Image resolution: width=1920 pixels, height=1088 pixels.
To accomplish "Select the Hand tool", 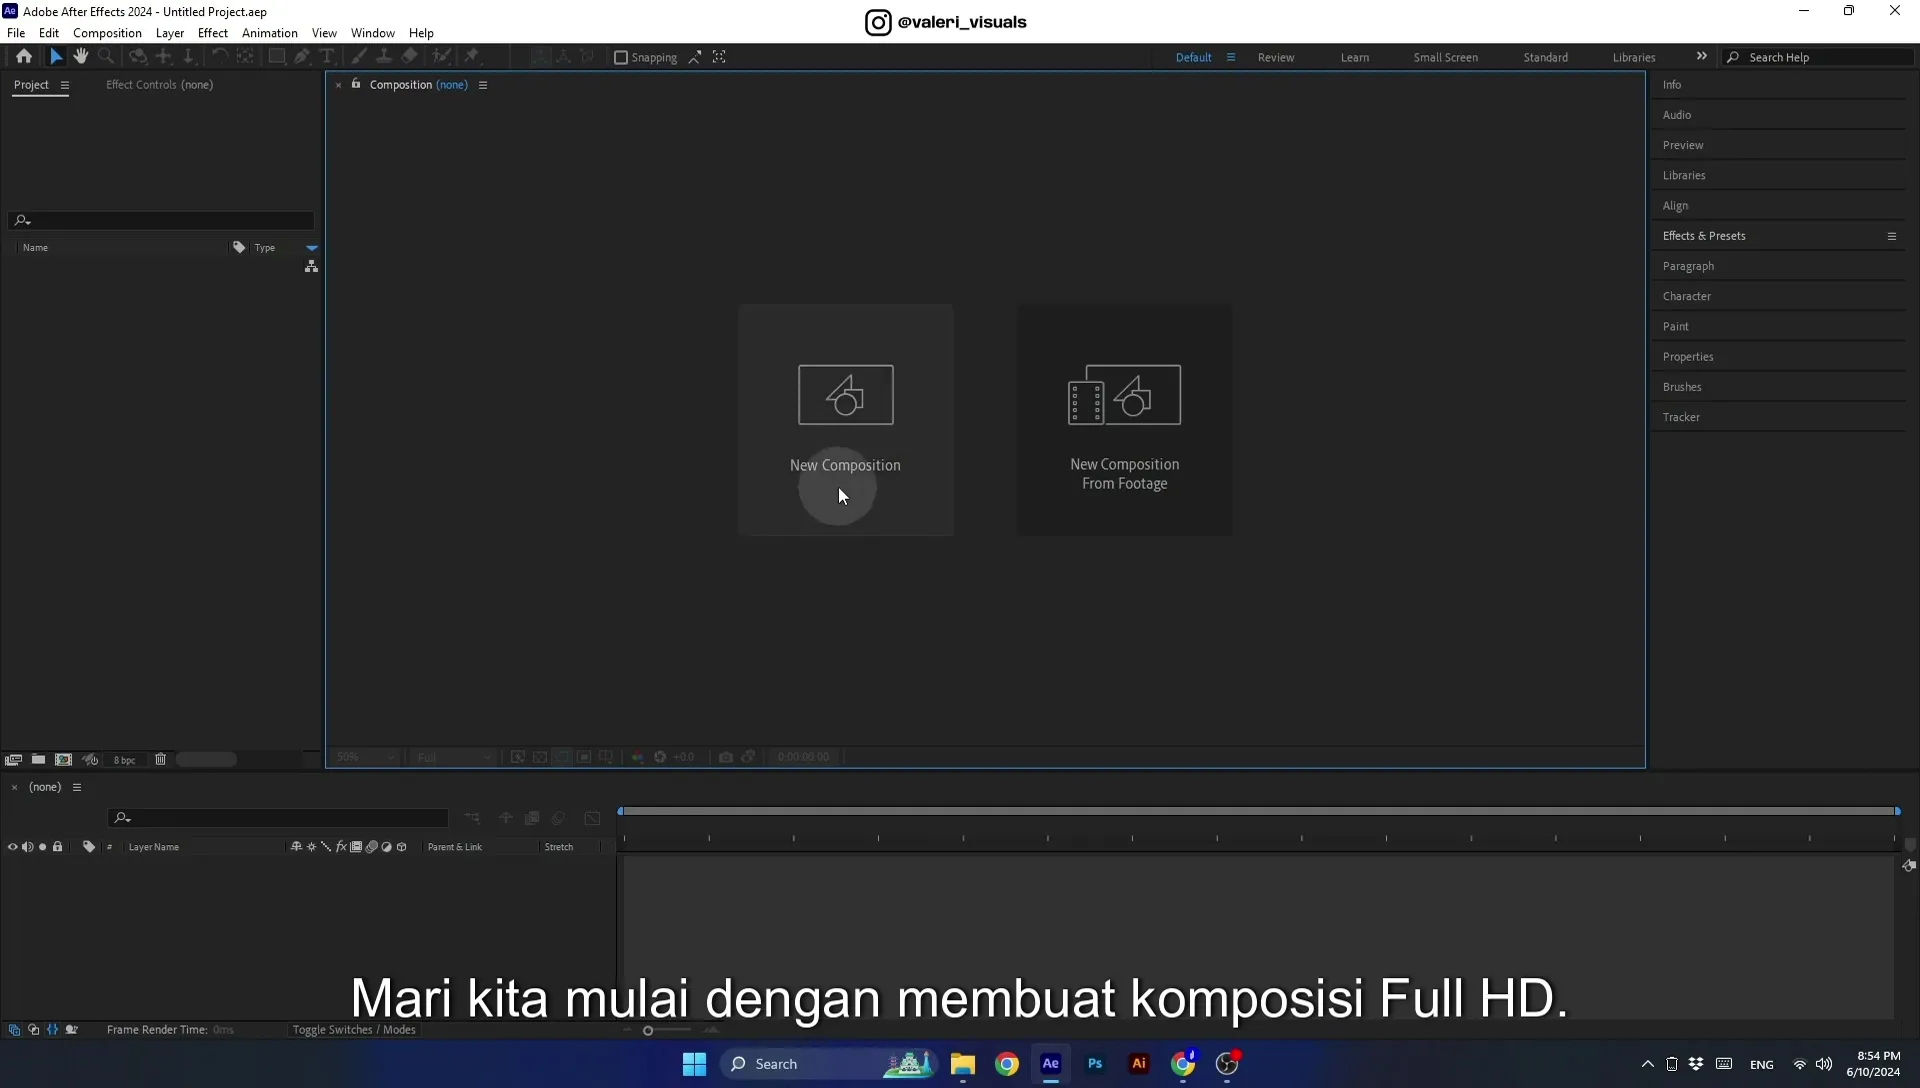I will pos(81,57).
